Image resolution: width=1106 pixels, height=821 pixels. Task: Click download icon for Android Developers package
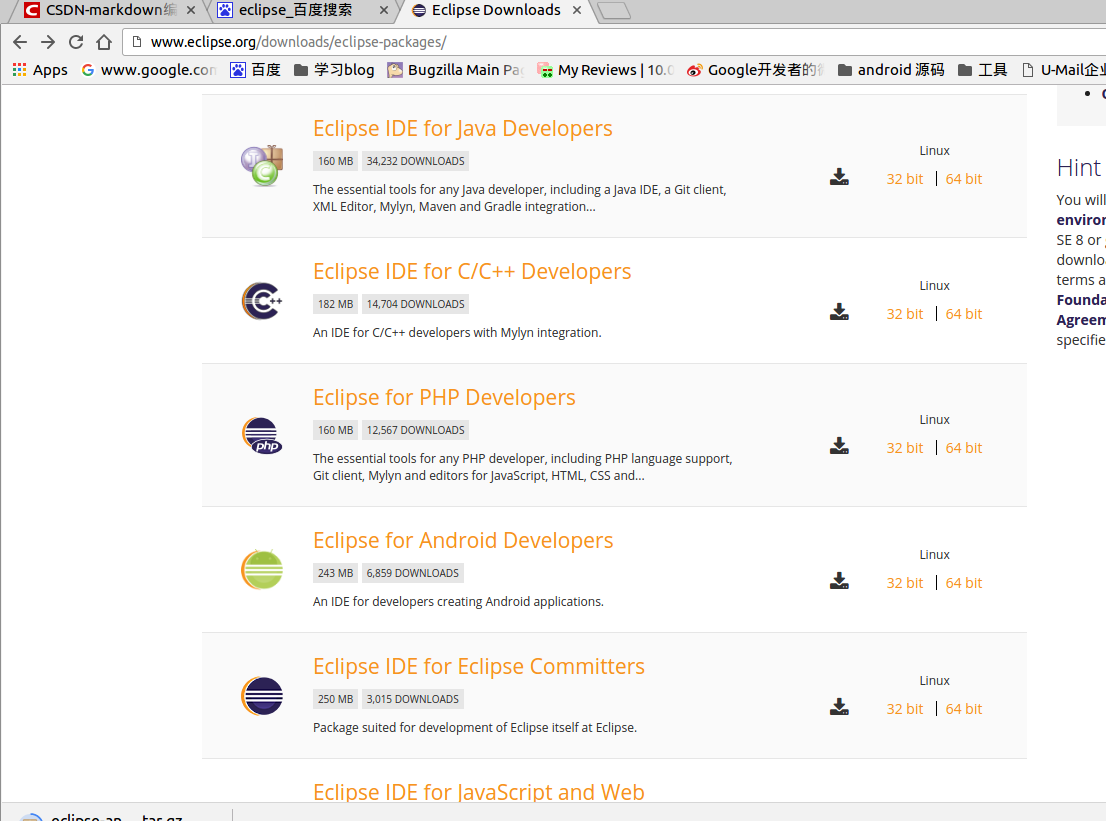tap(839, 580)
